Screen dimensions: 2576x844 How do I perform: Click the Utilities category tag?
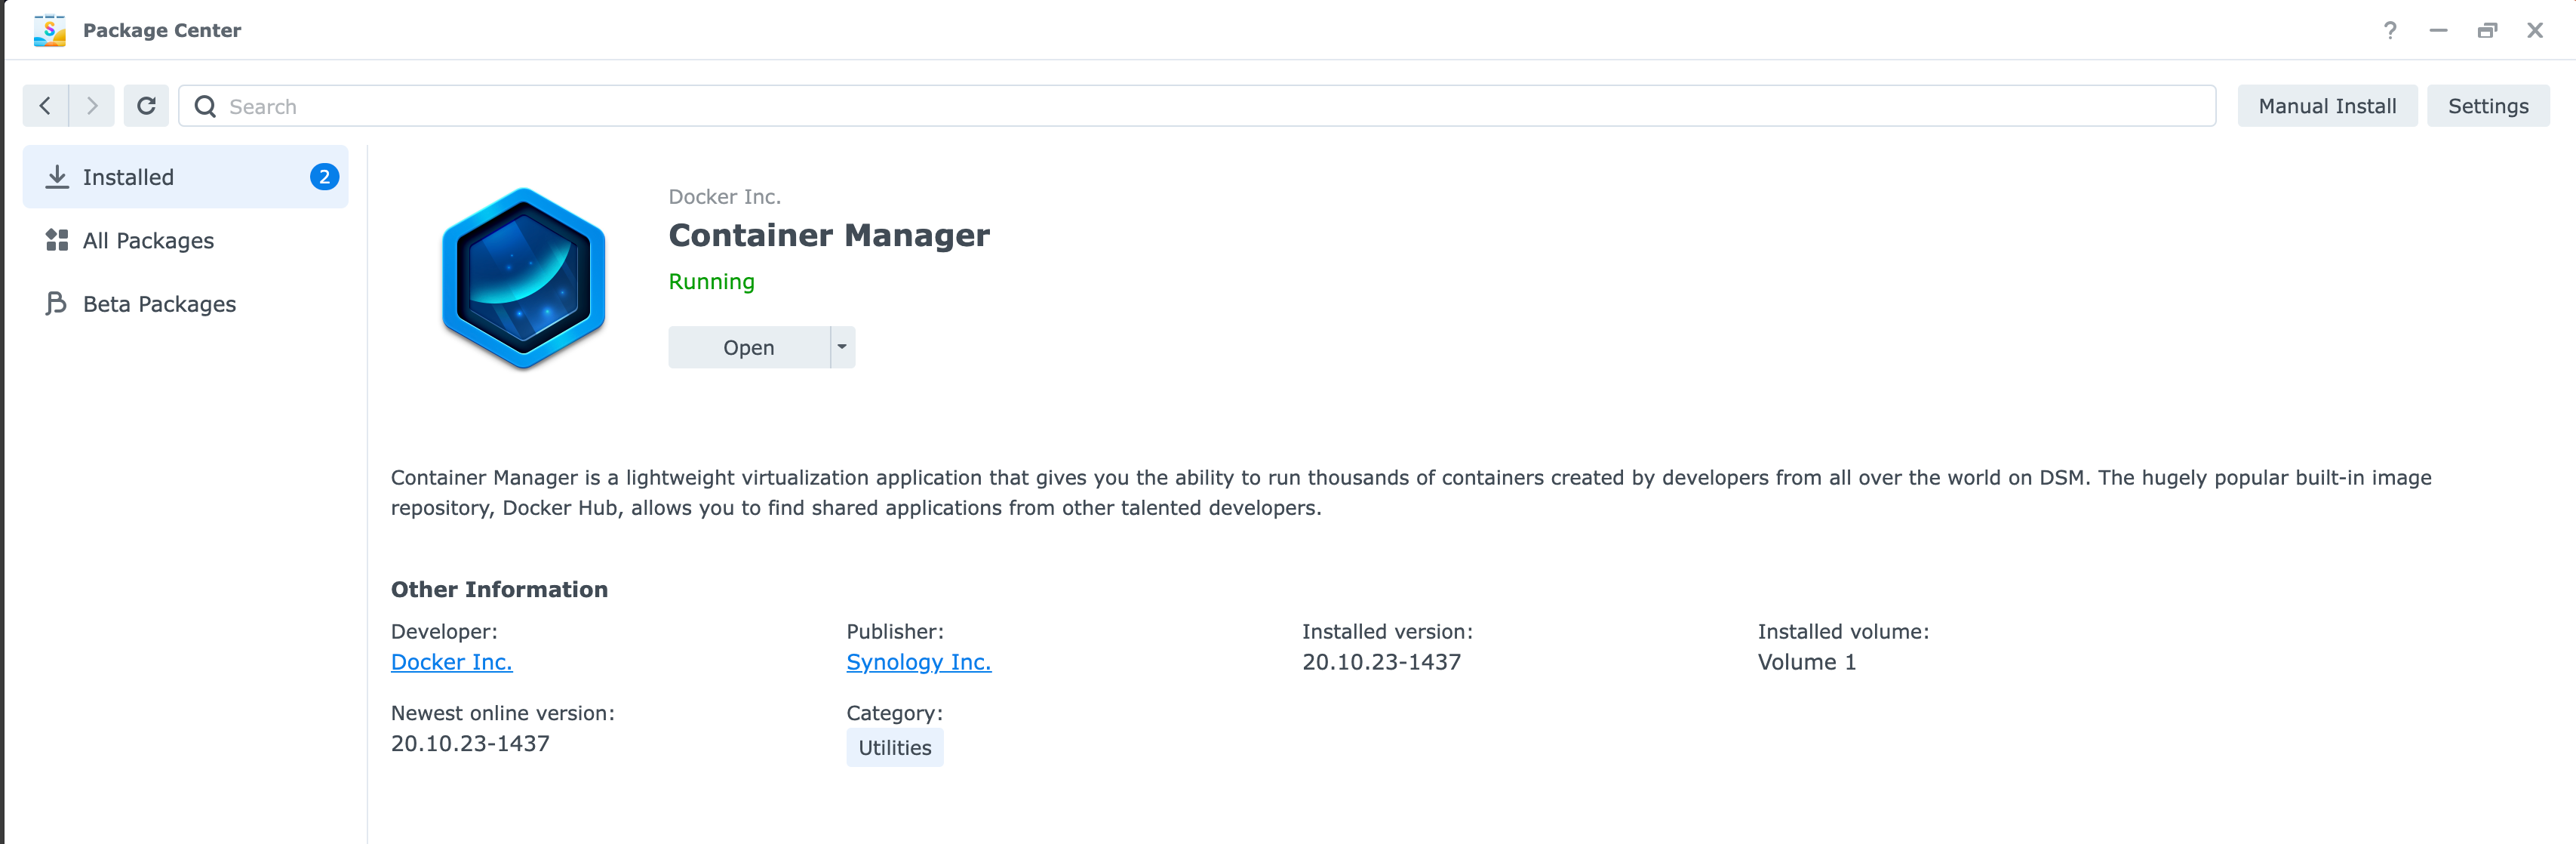(894, 747)
